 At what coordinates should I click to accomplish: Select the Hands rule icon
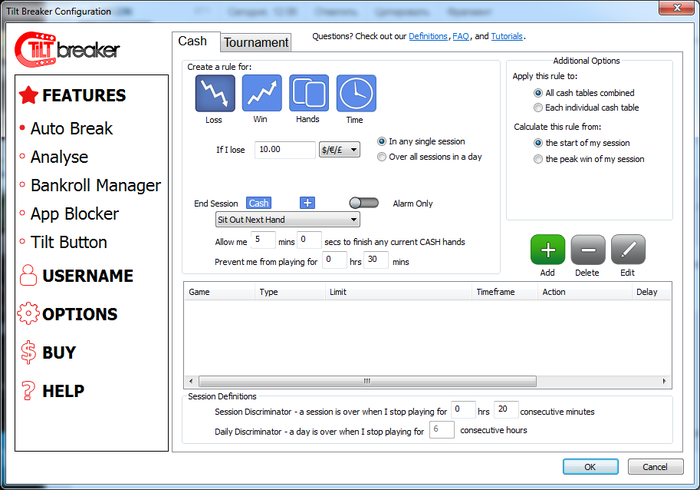click(309, 93)
